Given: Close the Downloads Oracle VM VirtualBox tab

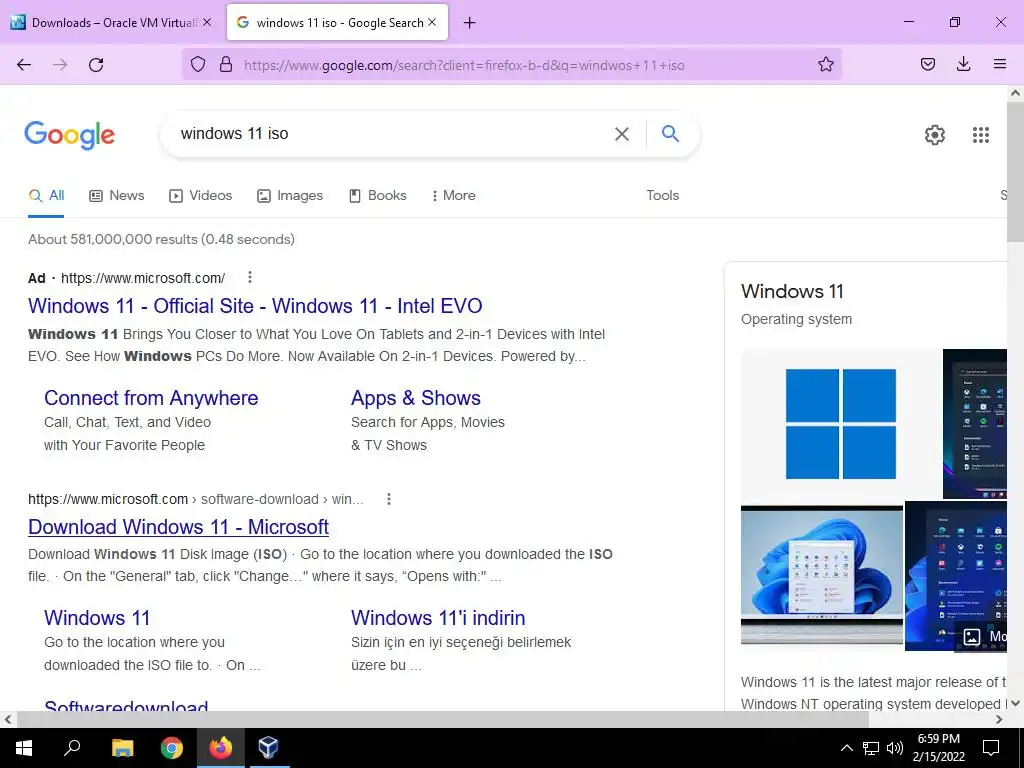Looking at the screenshot, I should tap(207, 22).
